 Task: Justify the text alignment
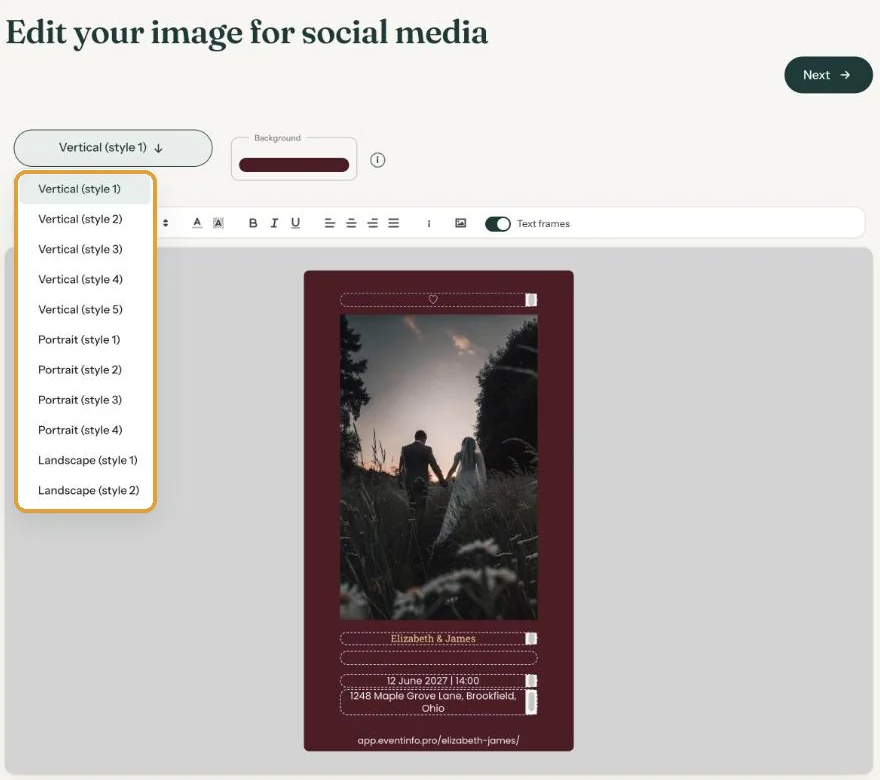point(393,223)
